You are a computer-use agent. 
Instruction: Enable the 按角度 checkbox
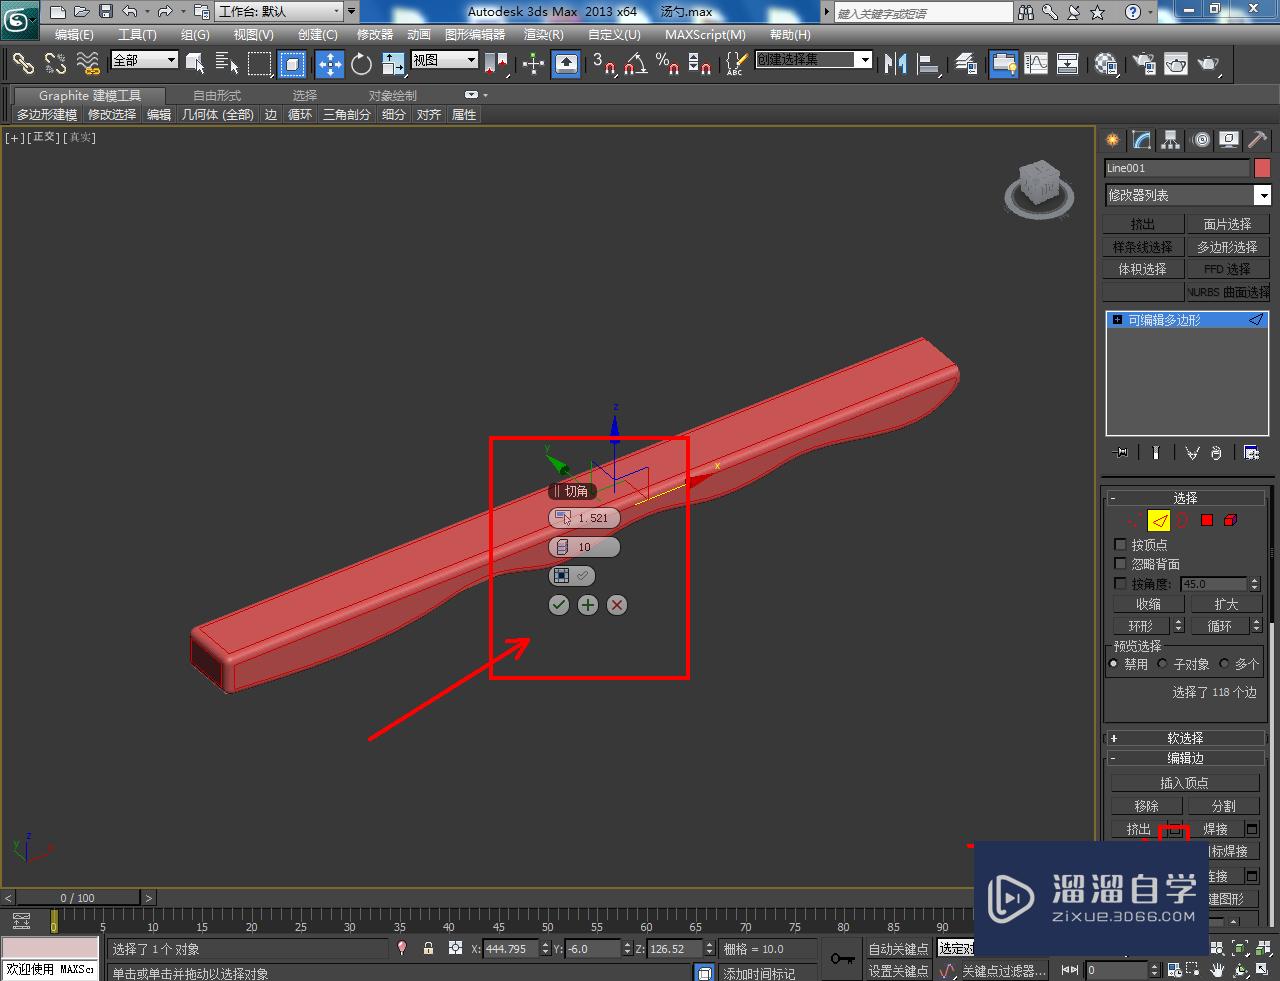coord(1120,583)
